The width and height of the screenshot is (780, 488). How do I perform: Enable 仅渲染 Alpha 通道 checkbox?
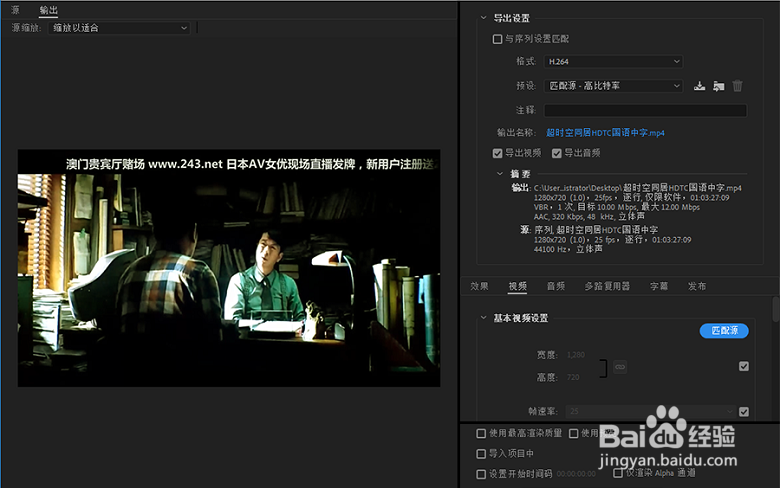point(618,473)
